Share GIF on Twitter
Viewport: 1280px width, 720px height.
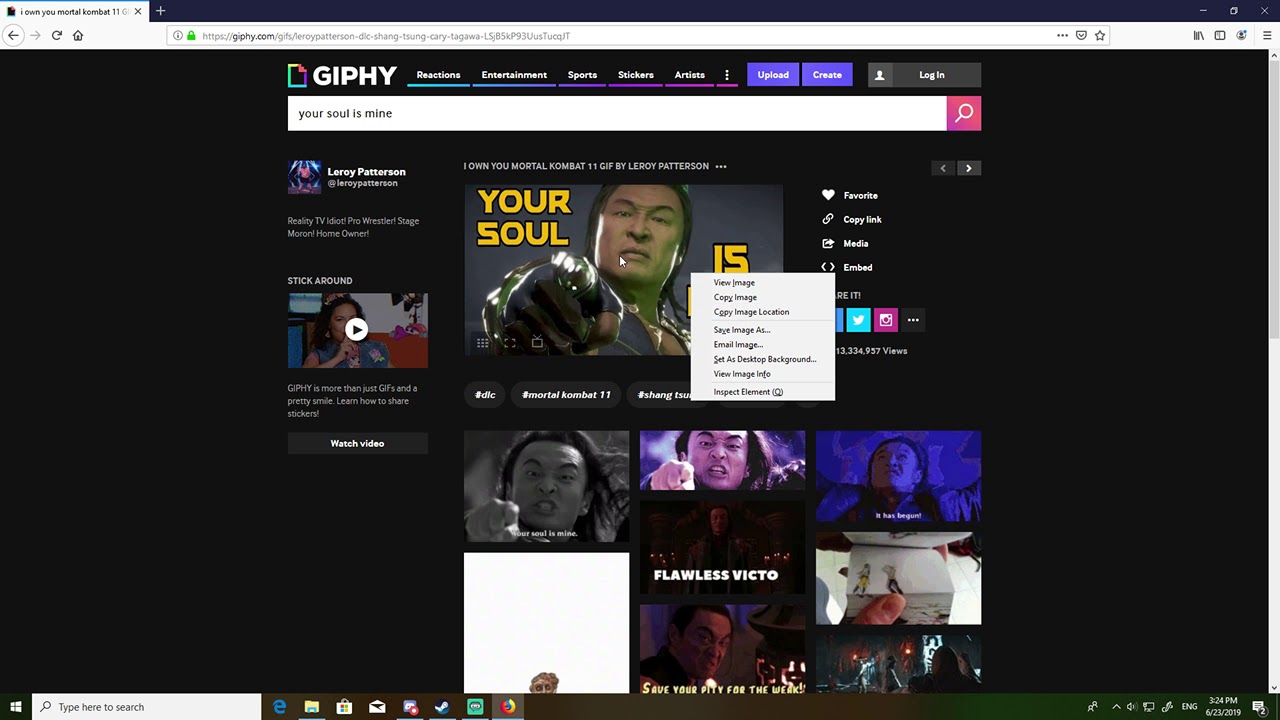[x=859, y=320]
